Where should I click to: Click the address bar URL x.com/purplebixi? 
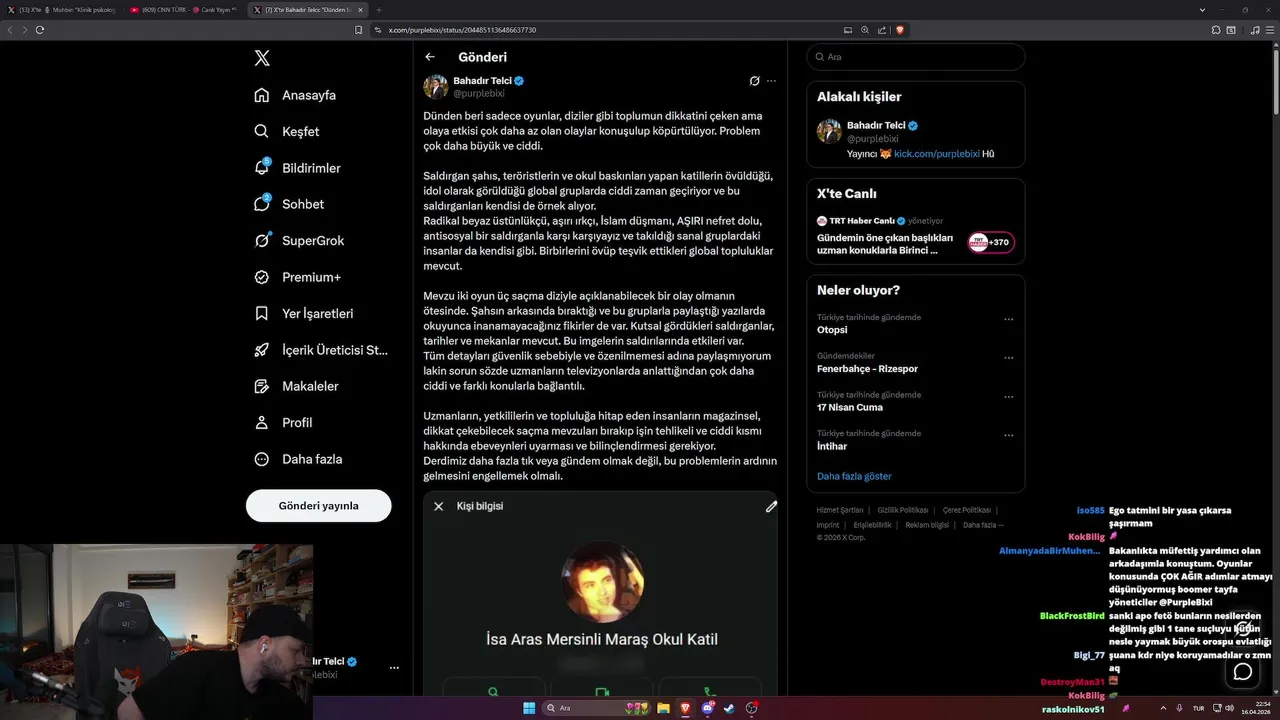pos(463,30)
